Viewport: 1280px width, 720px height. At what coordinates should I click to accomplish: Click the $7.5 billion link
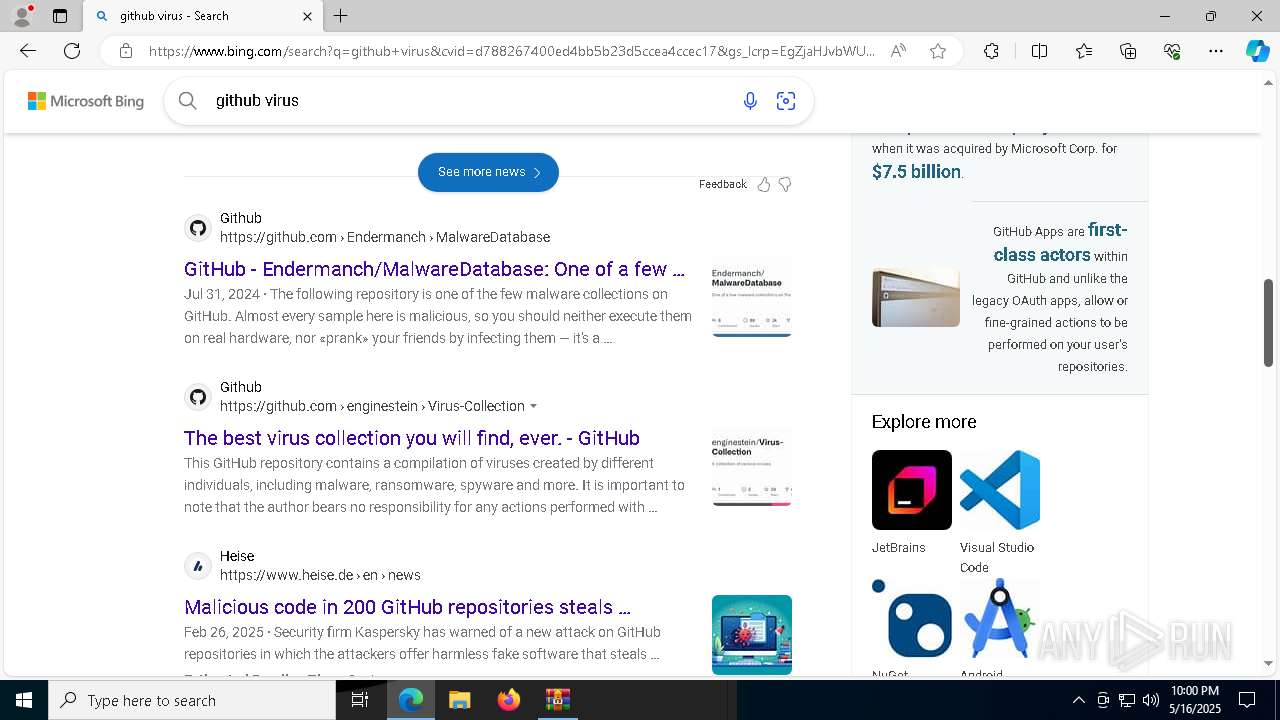pos(916,171)
